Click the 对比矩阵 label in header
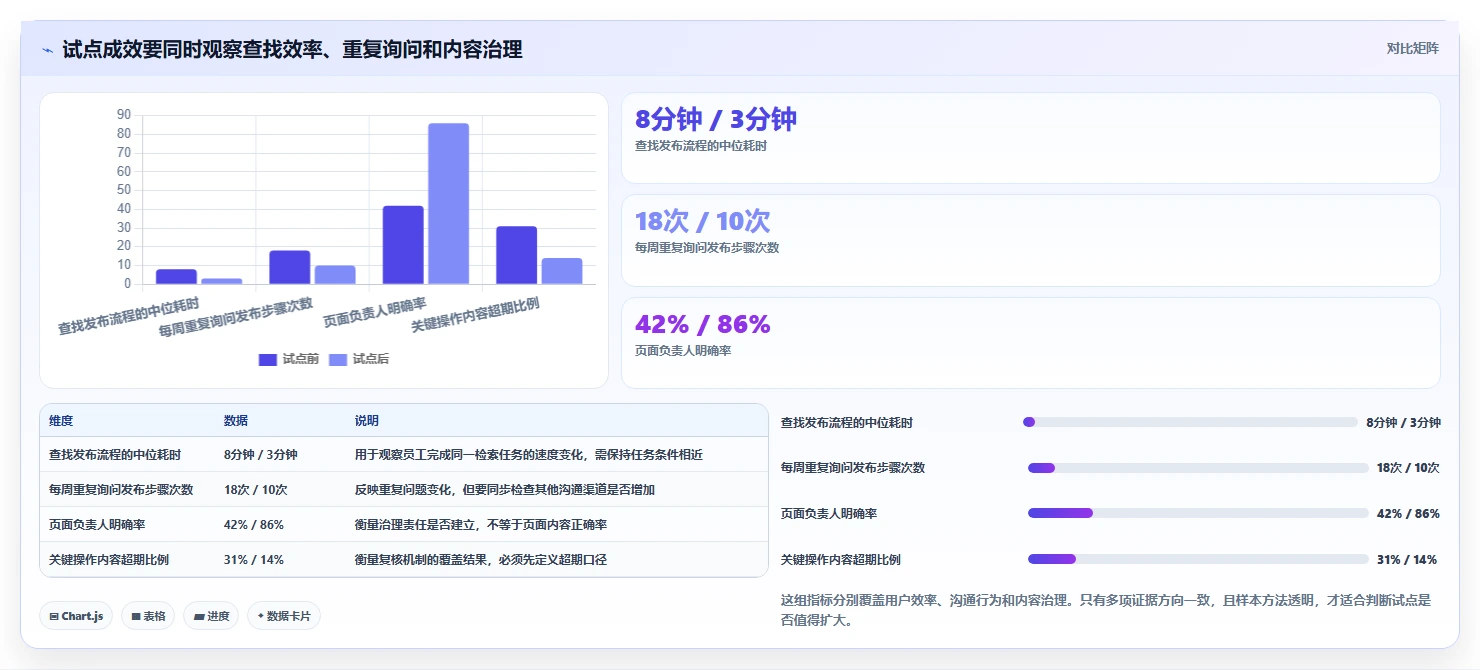1480x670 pixels. [x=1412, y=48]
